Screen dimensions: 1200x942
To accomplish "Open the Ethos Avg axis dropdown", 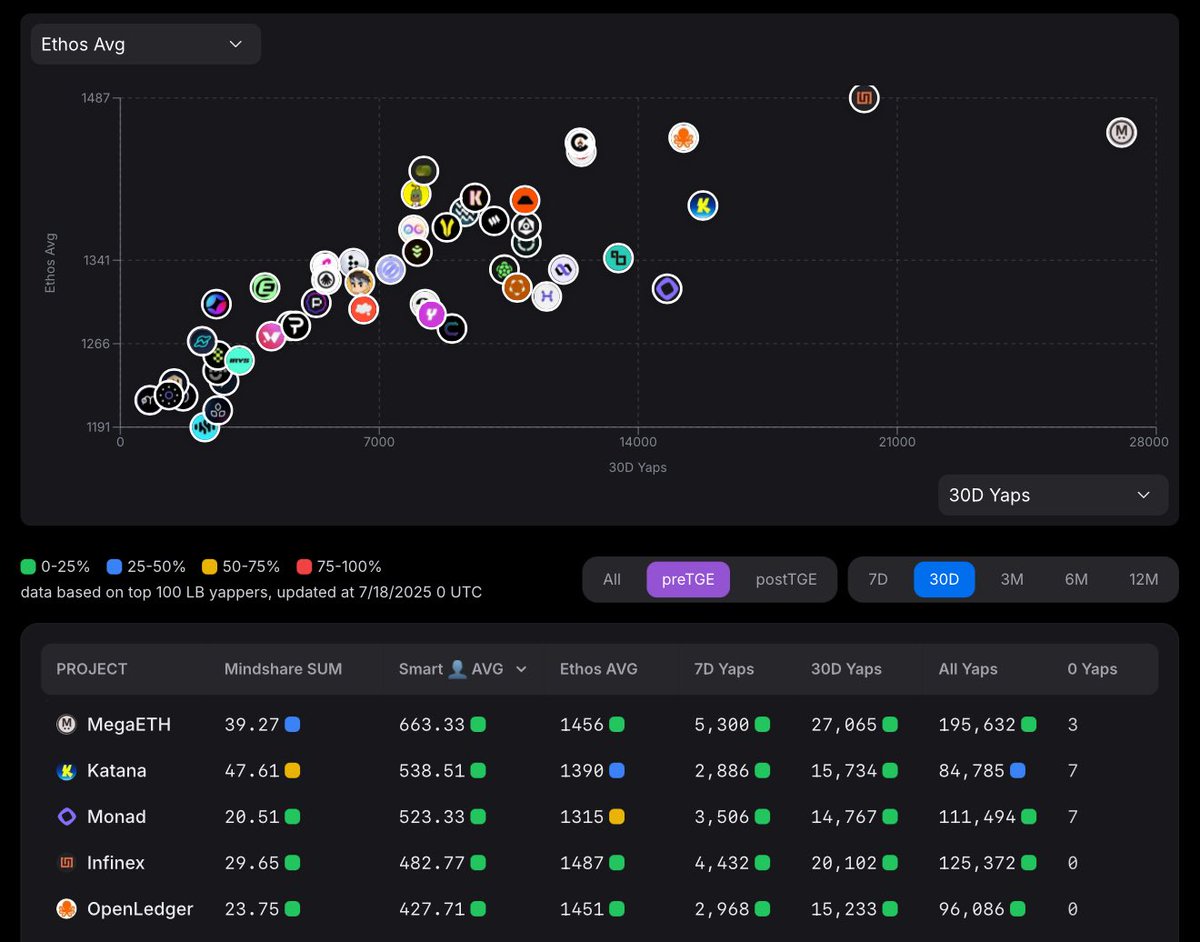I will (x=146, y=44).
